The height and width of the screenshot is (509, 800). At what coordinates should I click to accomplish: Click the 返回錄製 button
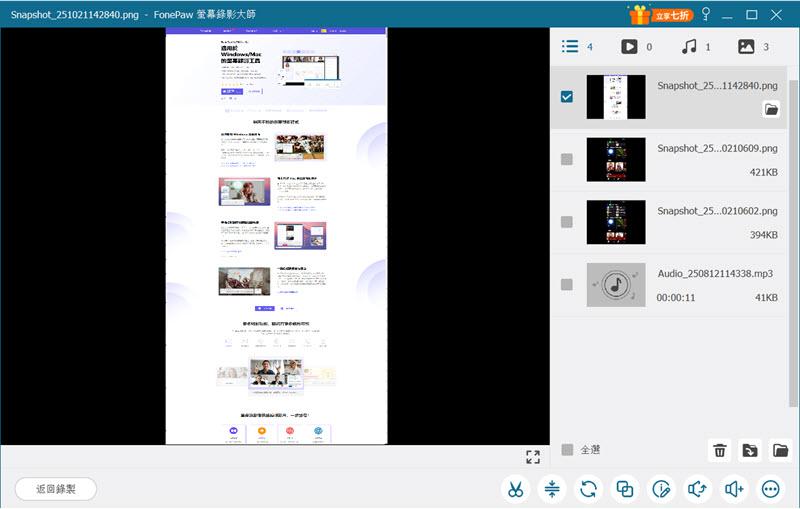(x=55, y=489)
